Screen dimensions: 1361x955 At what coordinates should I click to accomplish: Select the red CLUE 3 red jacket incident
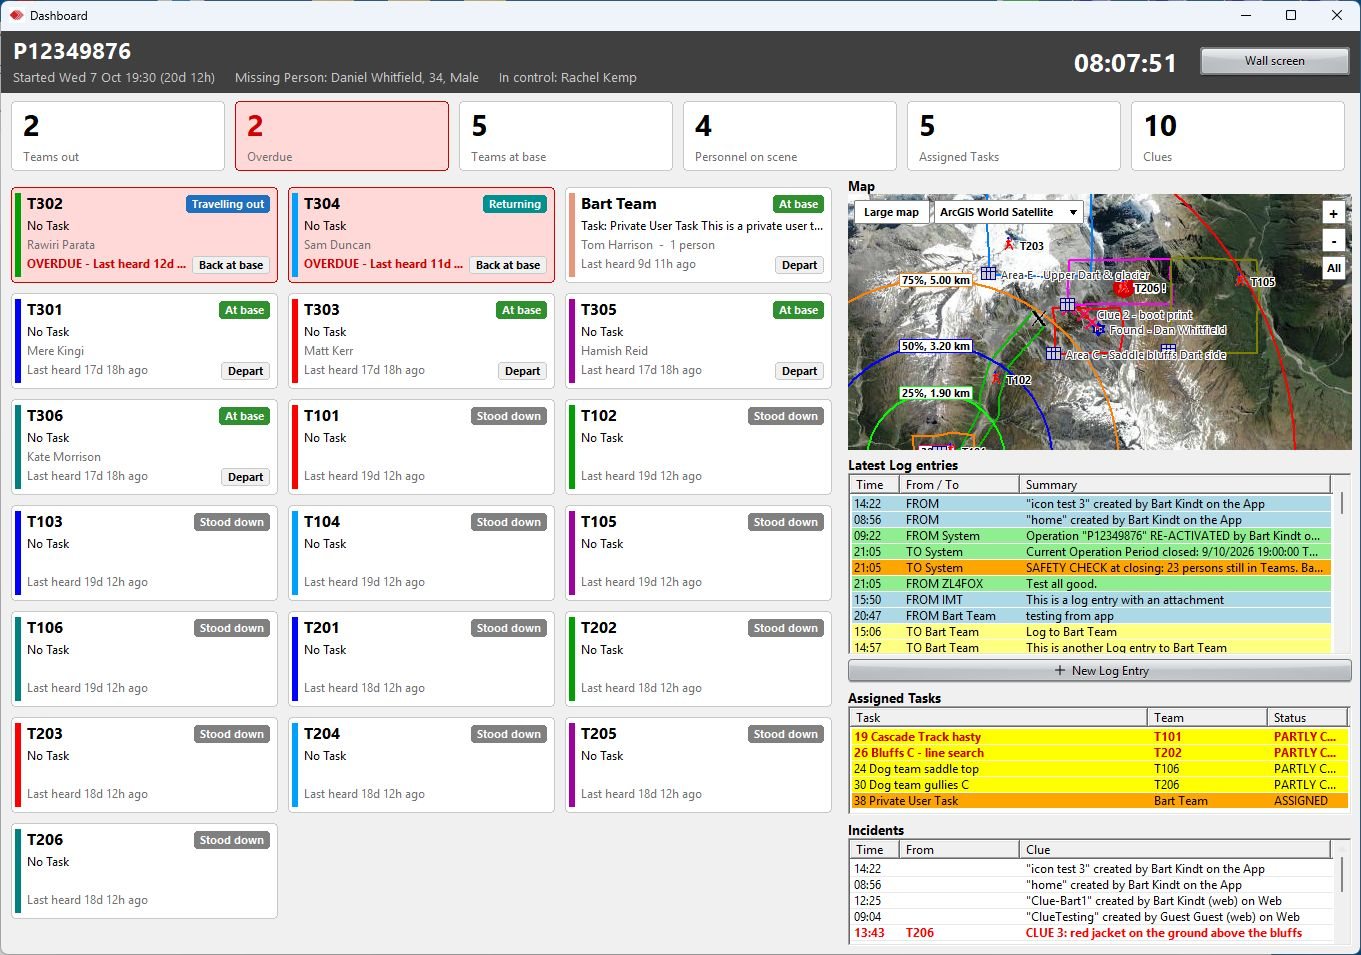click(x=1090, y=933)
